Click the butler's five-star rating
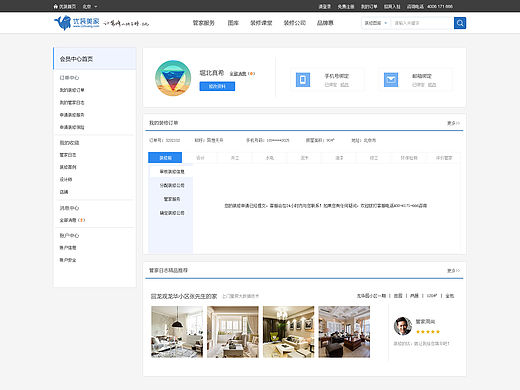The width and height of the screenshot is (520, 390). (428, 332)
